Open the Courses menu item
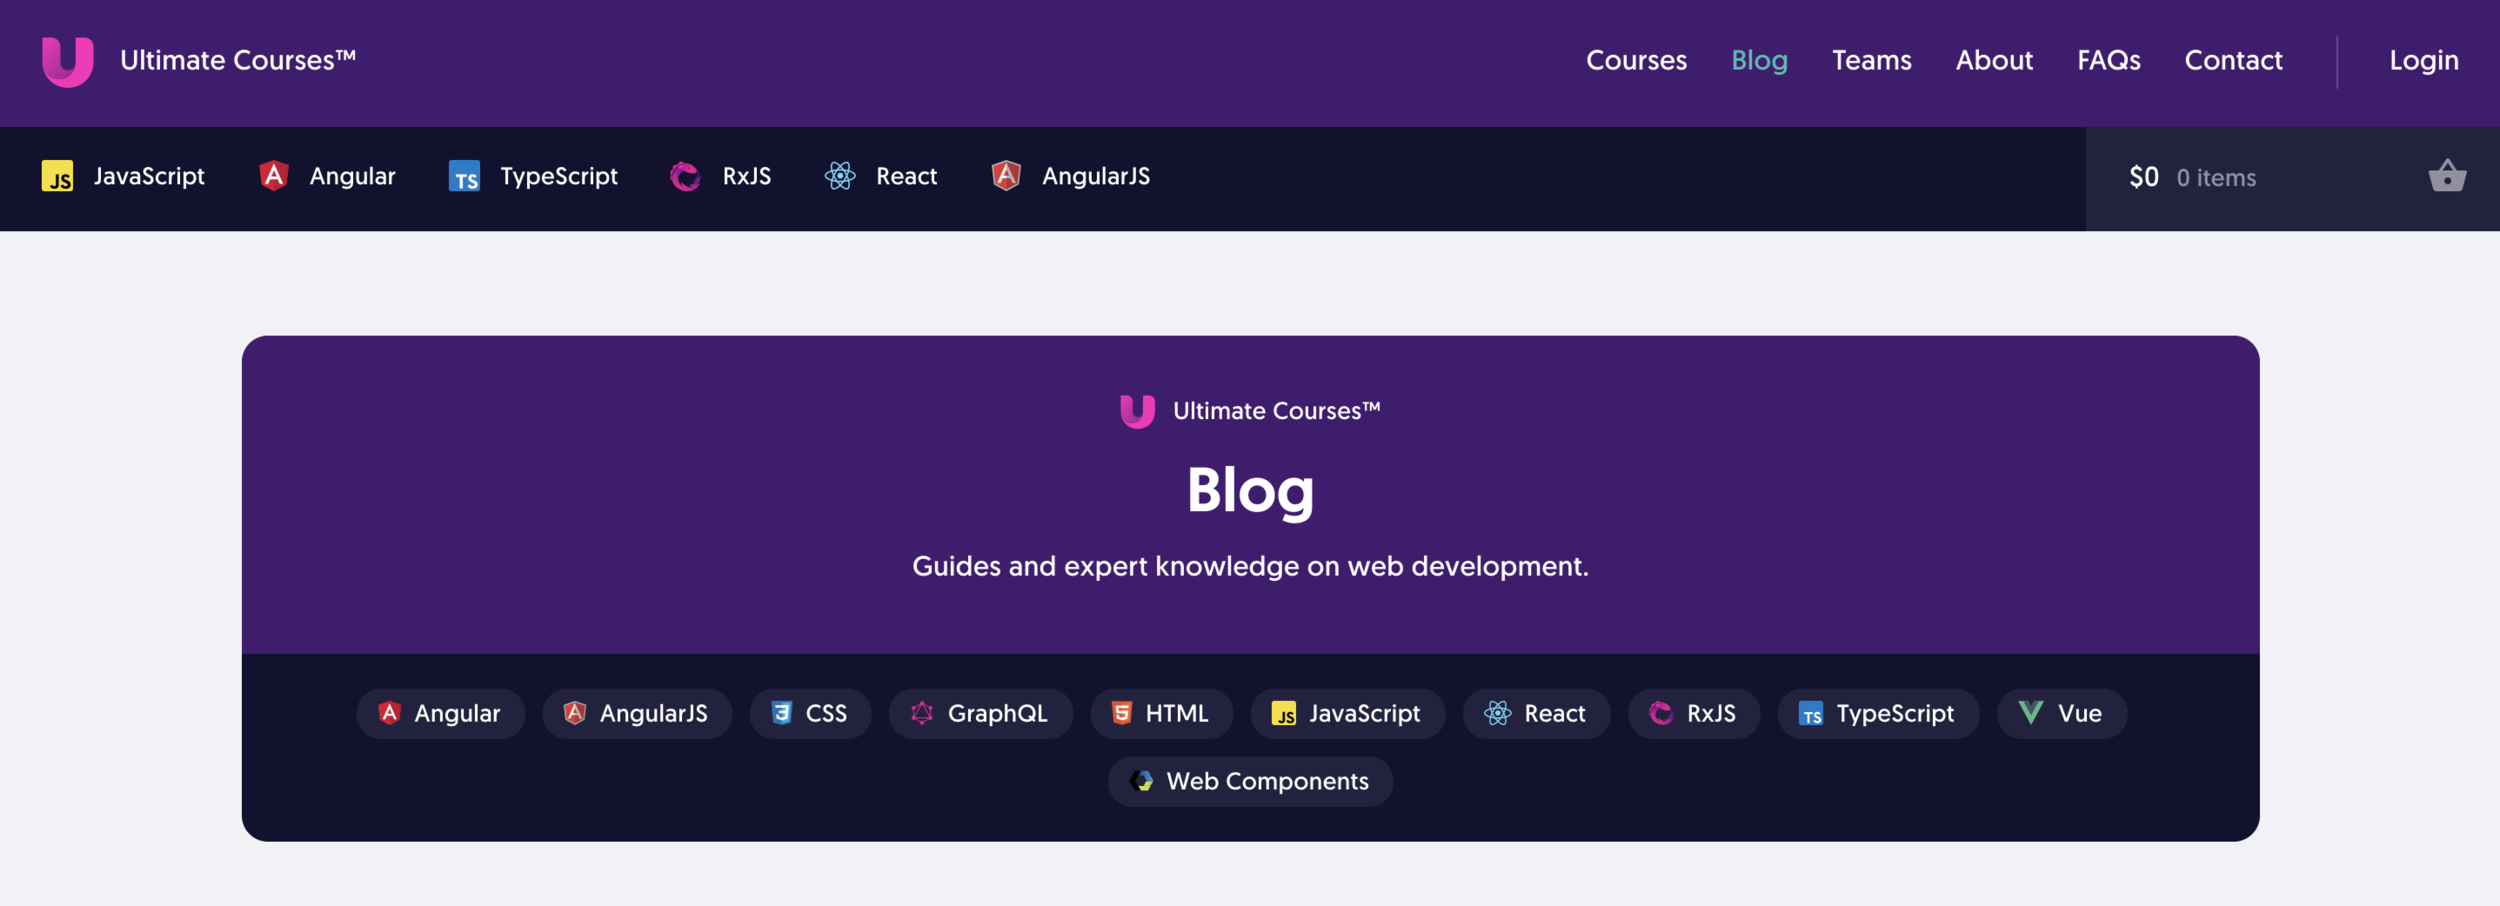 1636,61
